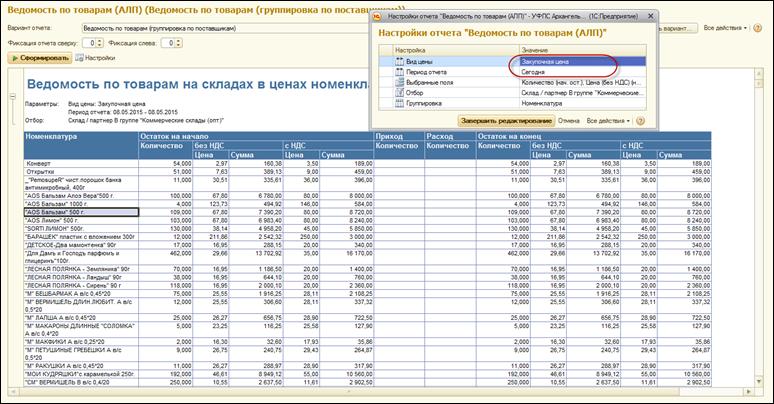This screenshot has height=404, width=774.
Task: Open Все действия menu in main window
Action: point(725,28)
